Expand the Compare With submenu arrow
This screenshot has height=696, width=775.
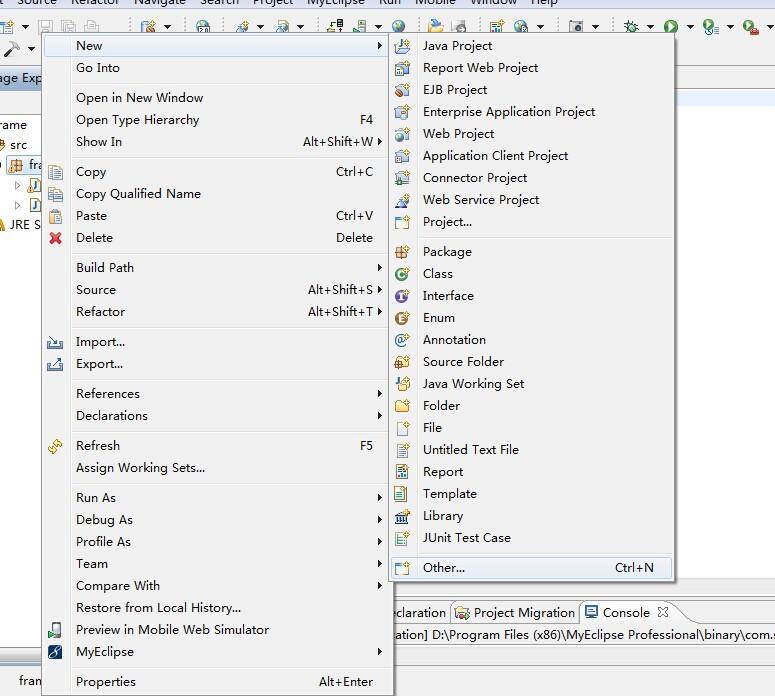point(380,586)
